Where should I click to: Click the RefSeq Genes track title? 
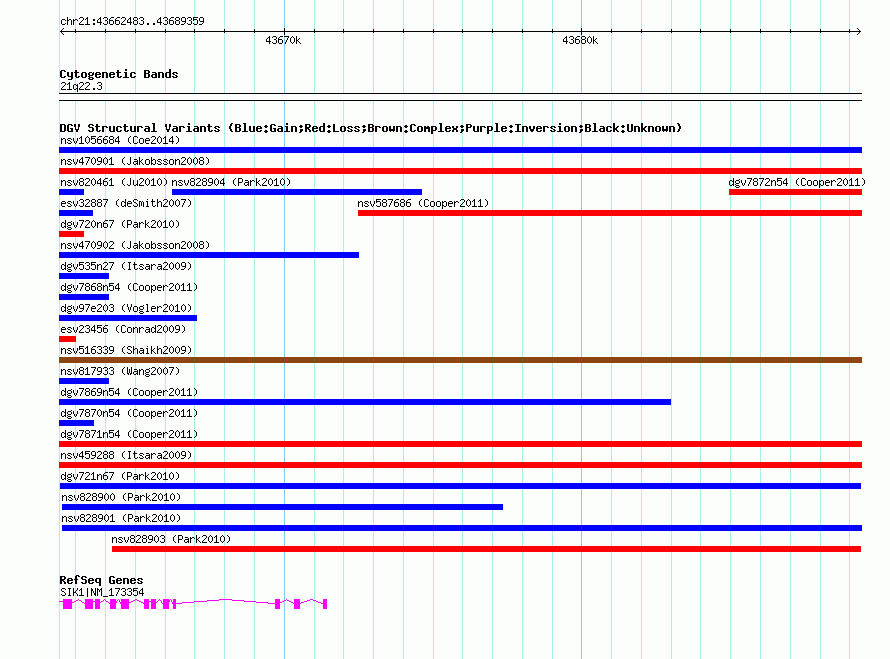coord(101,580)
